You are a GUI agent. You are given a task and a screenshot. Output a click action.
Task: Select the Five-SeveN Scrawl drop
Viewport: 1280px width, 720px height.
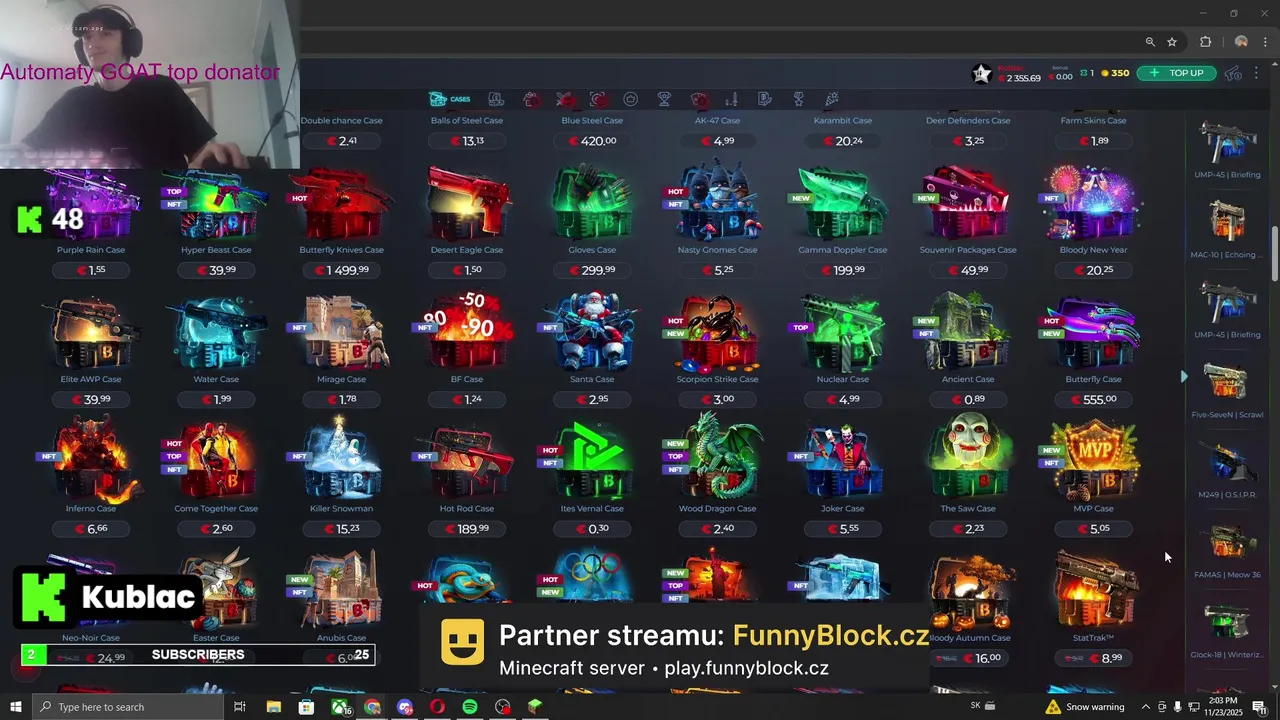click(x=1227, y=389)
